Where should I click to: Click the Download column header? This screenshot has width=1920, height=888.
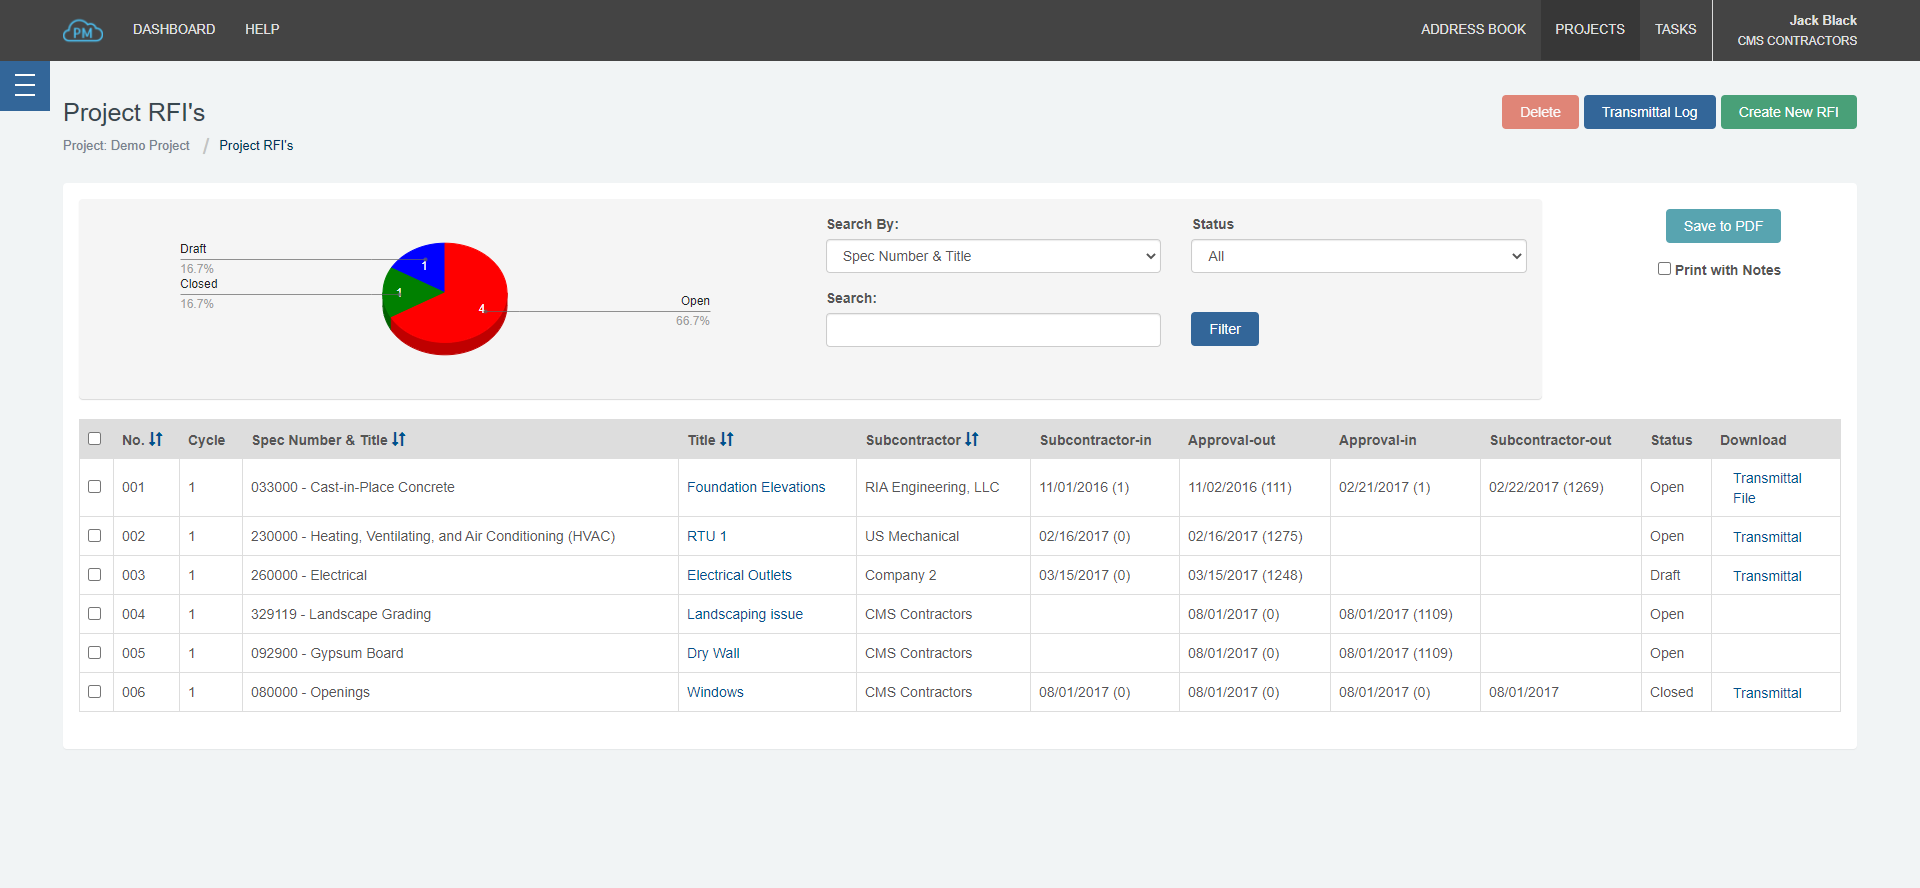point(1753,440)
